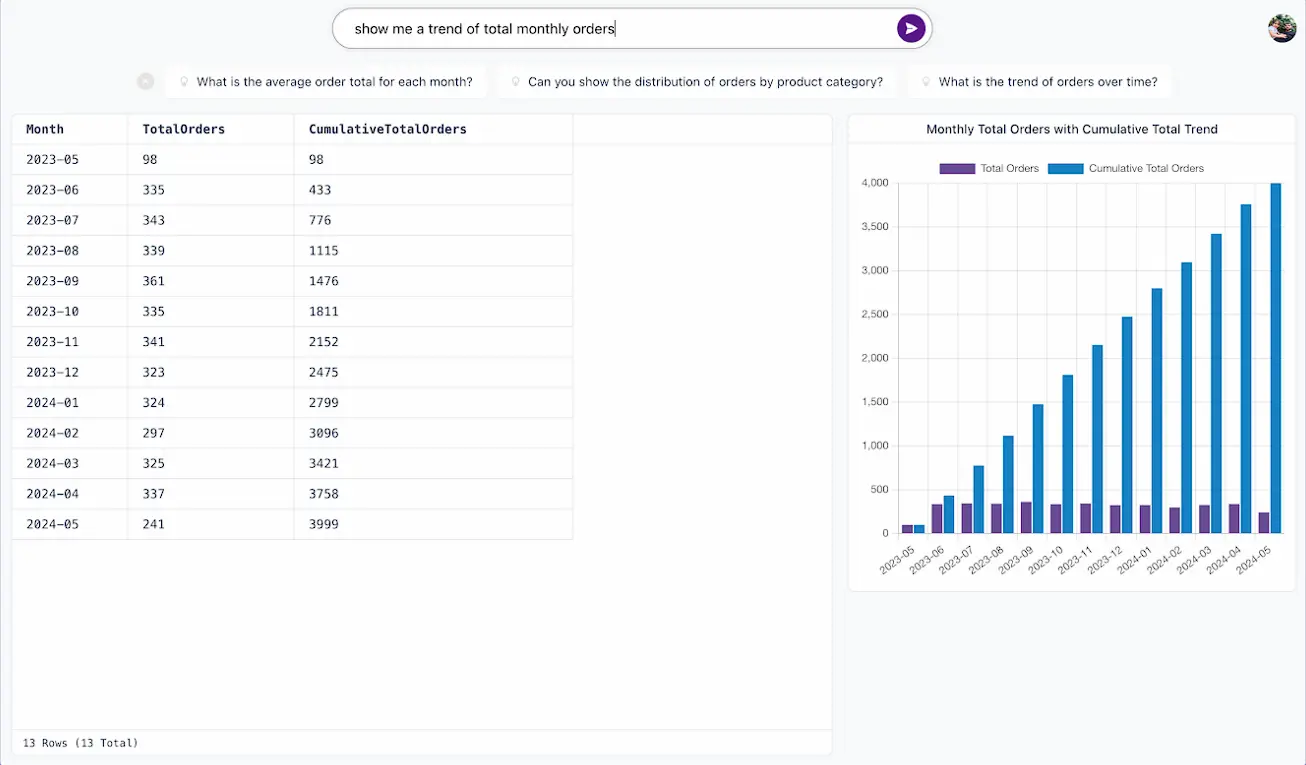Image resolution: width=1306 pixels, height=765 pixels.
Task: Click the purple legend color swatch
Action: pos(956,168)
